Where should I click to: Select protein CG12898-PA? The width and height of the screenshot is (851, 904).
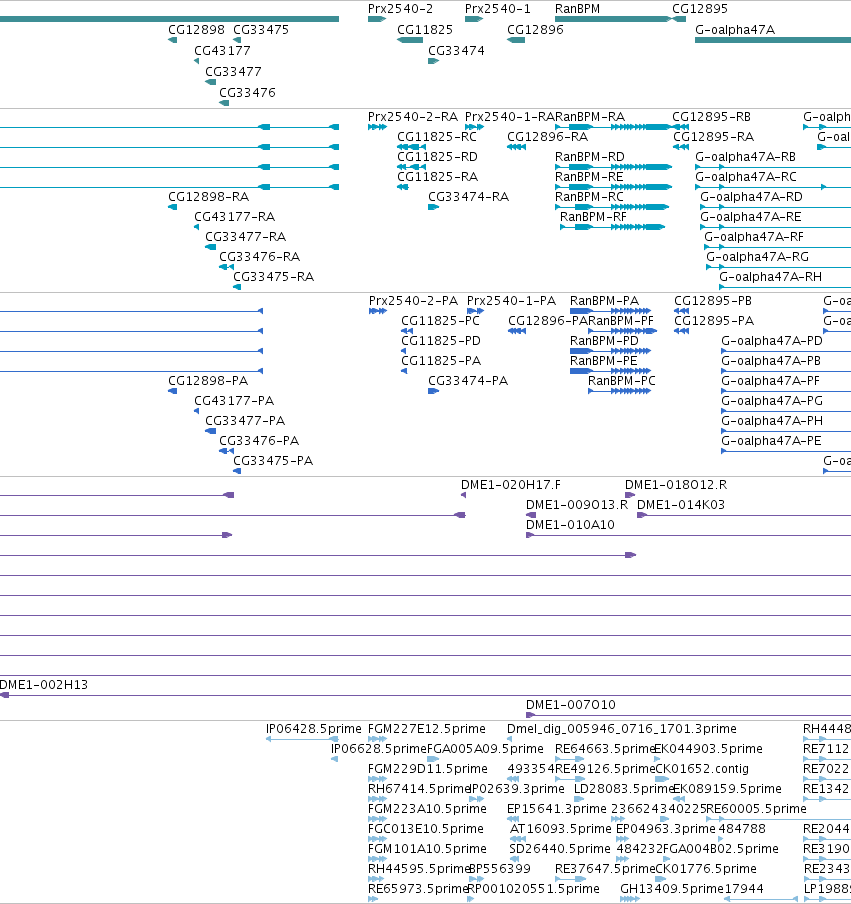click(x=208, y=381)
